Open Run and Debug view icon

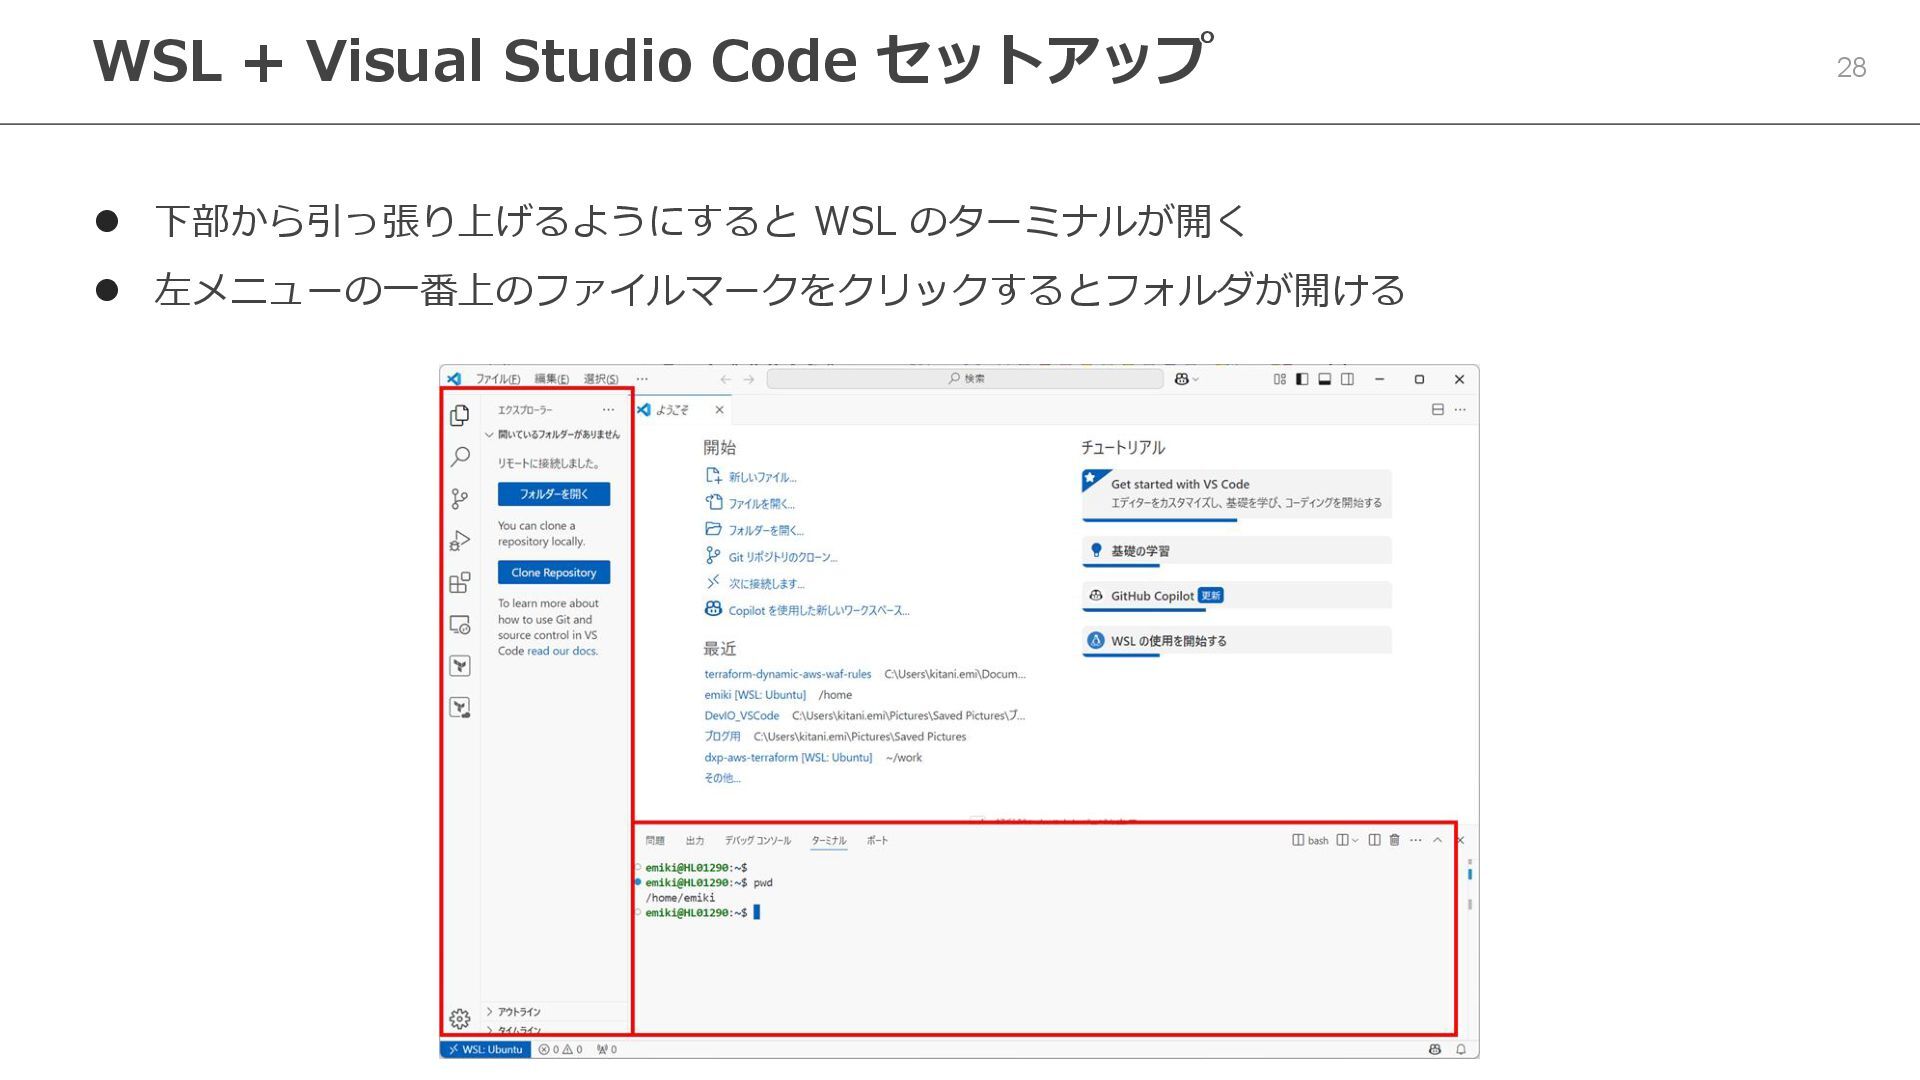460,541
